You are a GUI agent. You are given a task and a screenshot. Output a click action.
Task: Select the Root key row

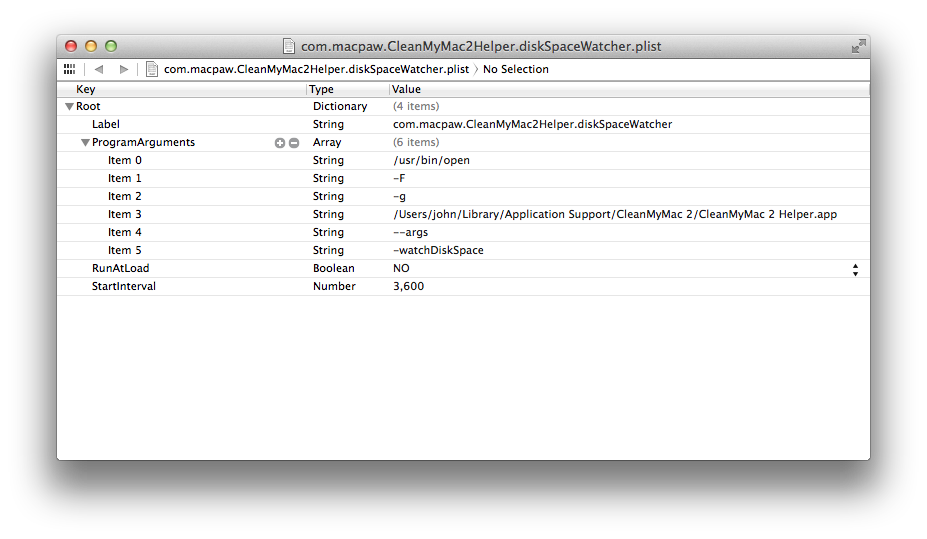point(88,106)
